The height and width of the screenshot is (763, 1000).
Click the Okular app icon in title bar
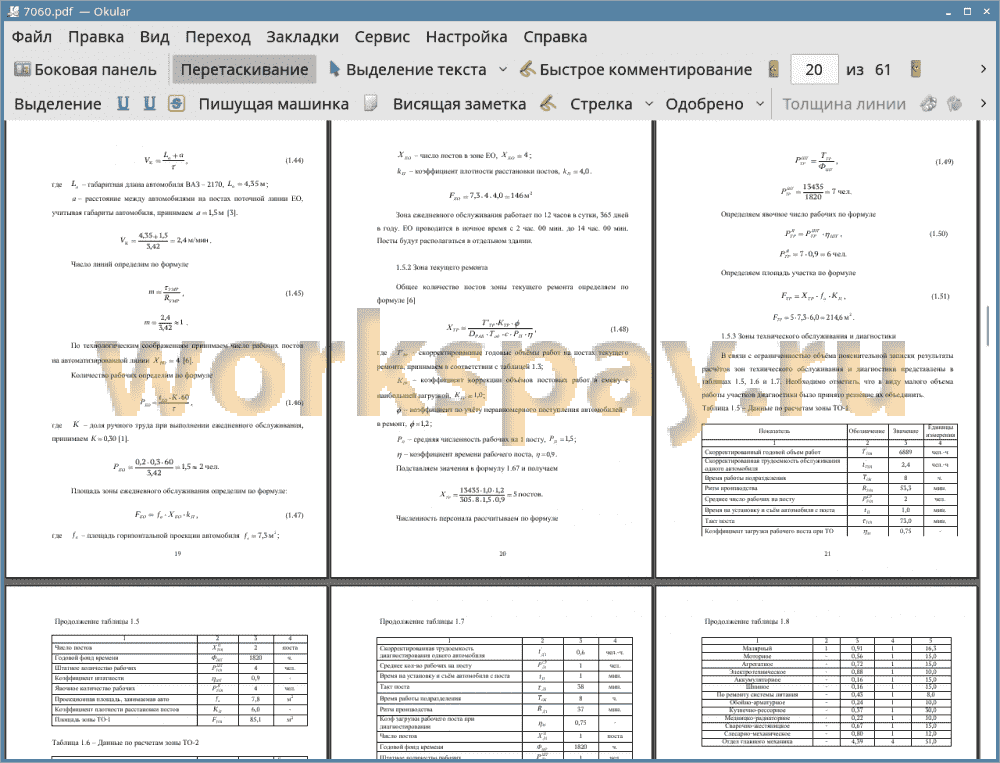click(x=13, y=11)
